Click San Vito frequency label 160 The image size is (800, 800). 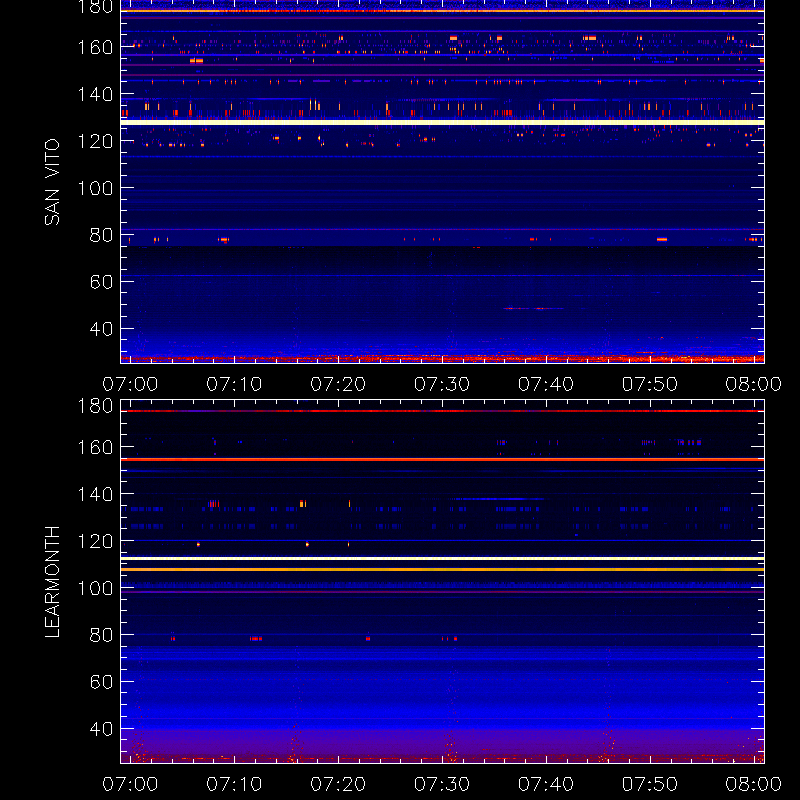pos(95,47)
